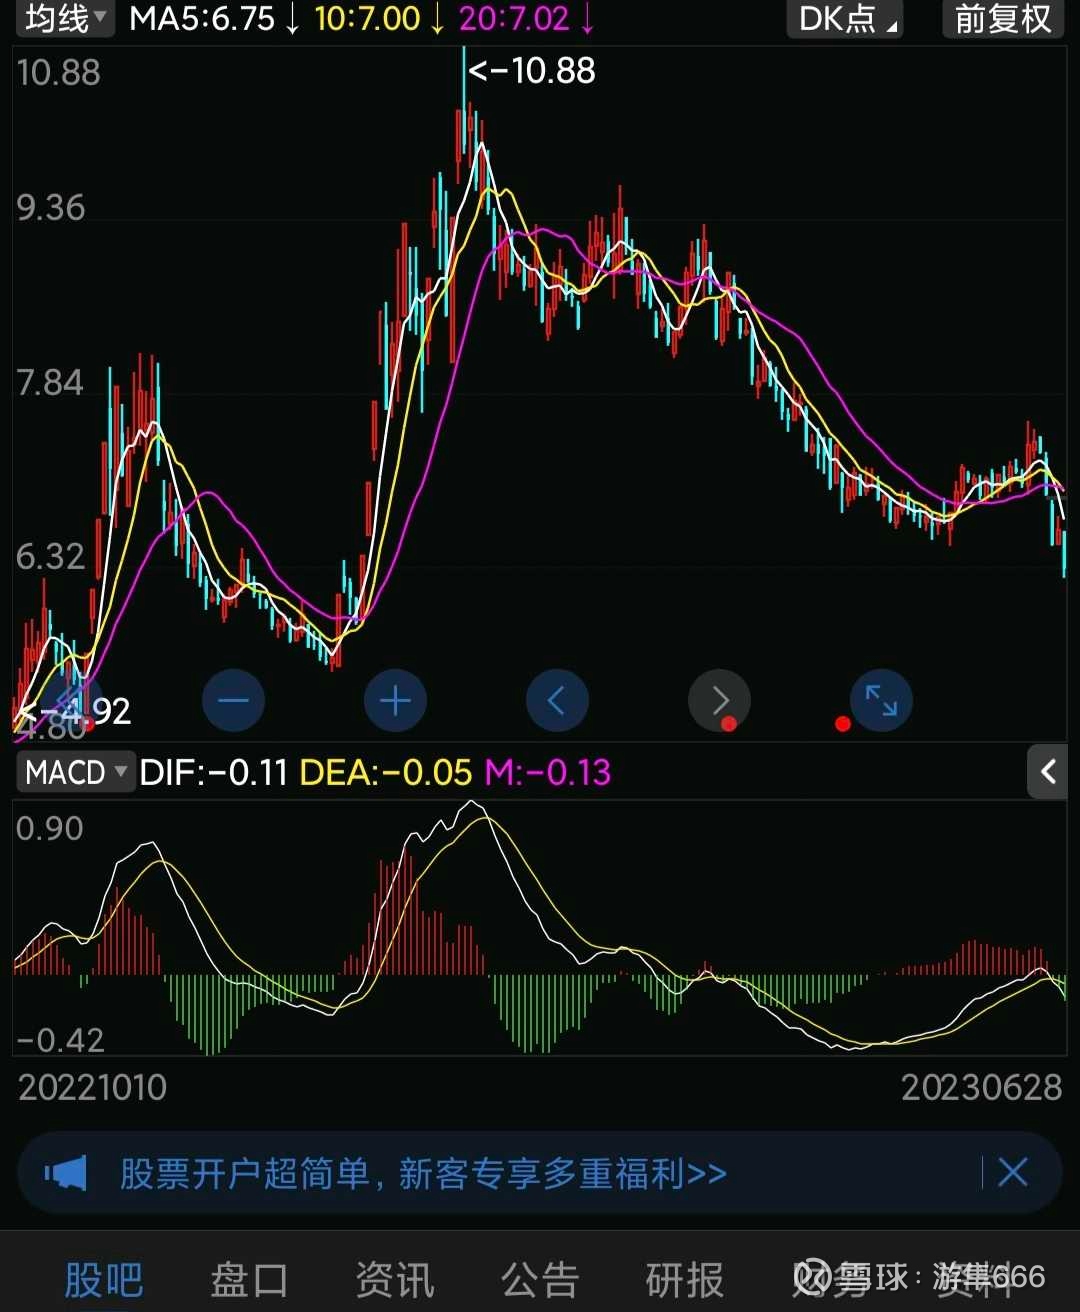Open the 均线 indicator dropdown
The width and height of the screenshot is (1080, 1312).
point(63,19)
